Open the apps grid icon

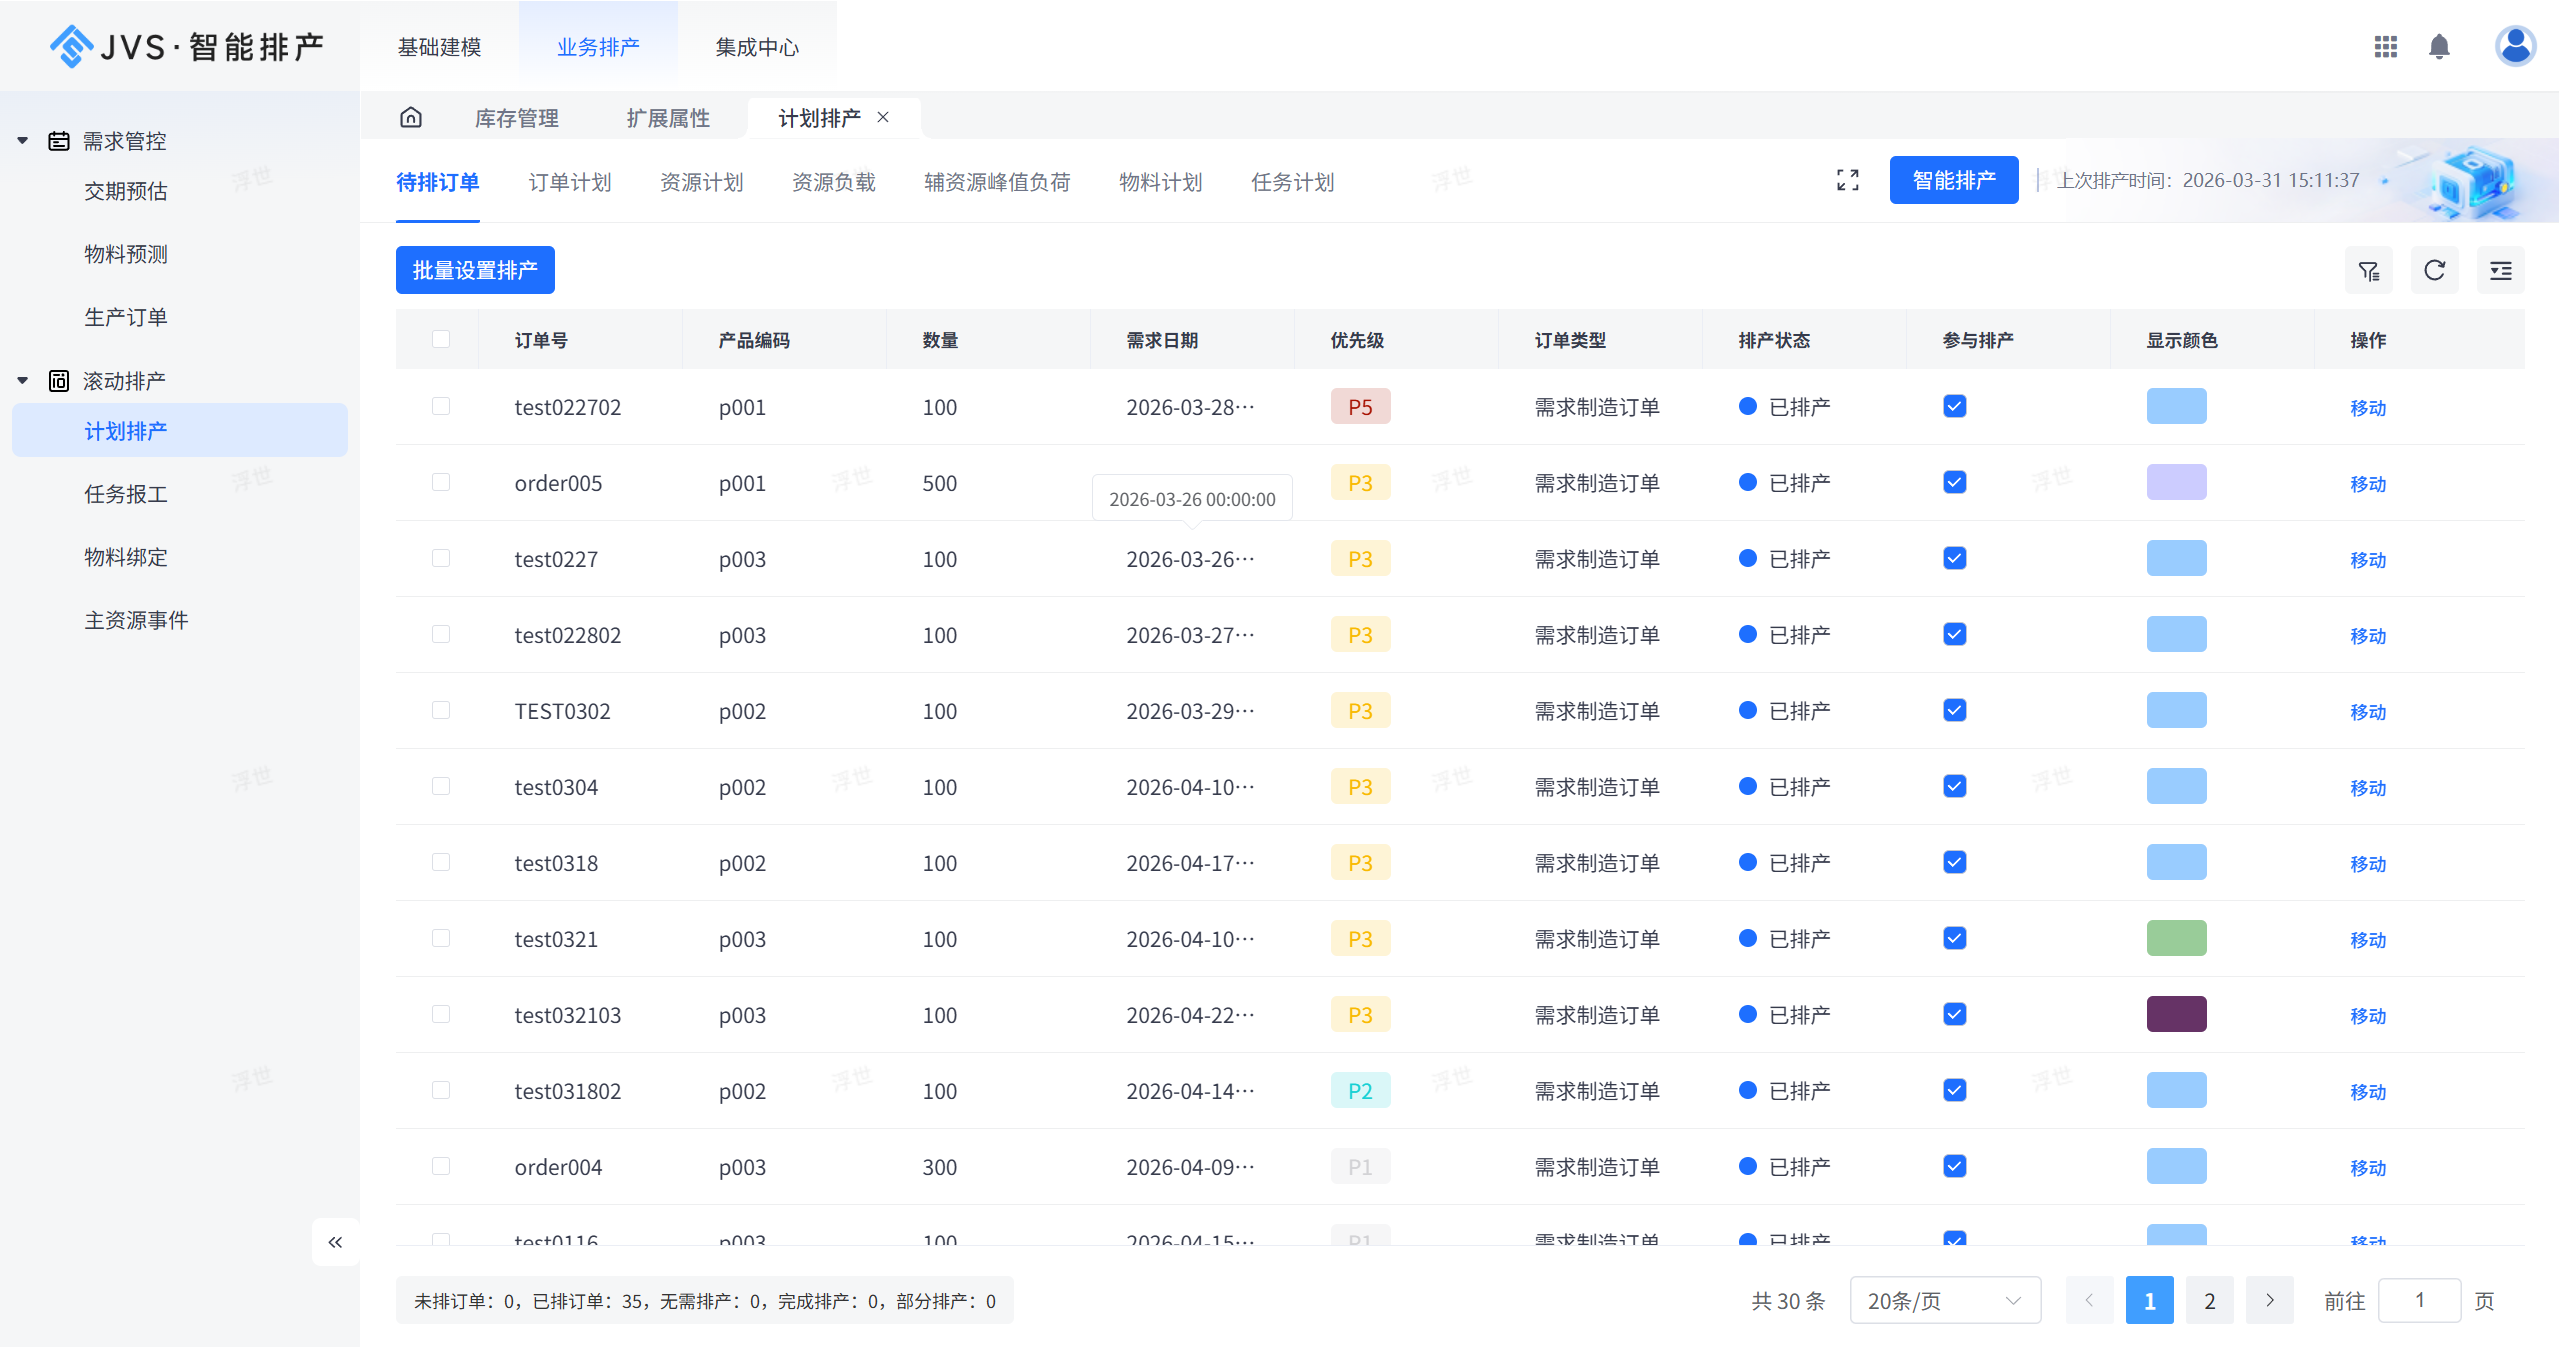click(2385, 47)
